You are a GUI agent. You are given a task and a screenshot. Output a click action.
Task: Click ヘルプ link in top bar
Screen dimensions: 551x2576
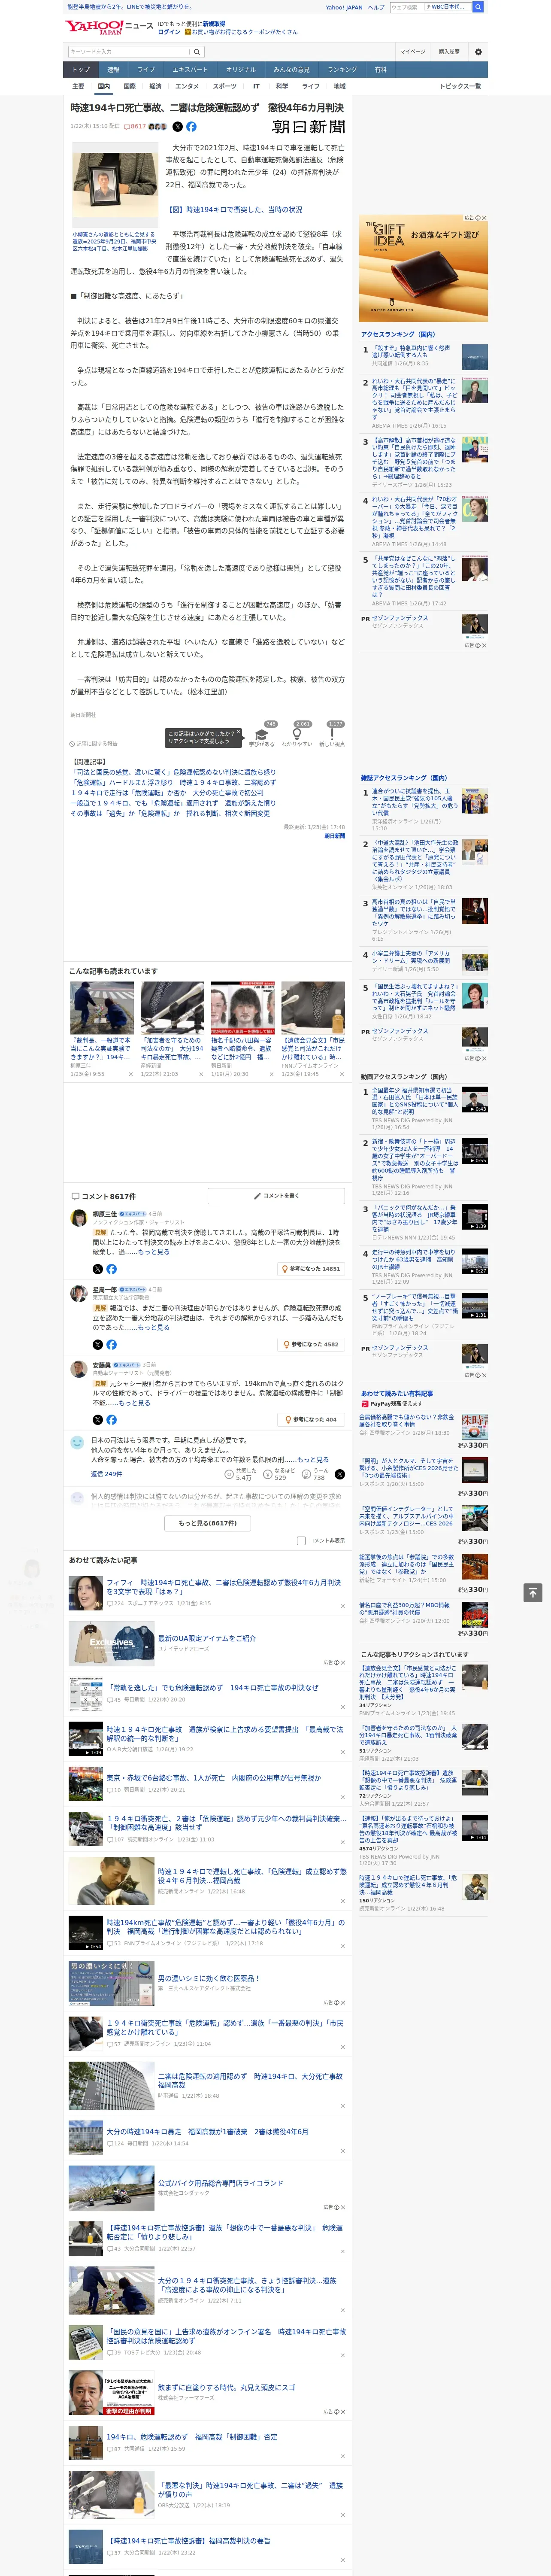point(375,7)
